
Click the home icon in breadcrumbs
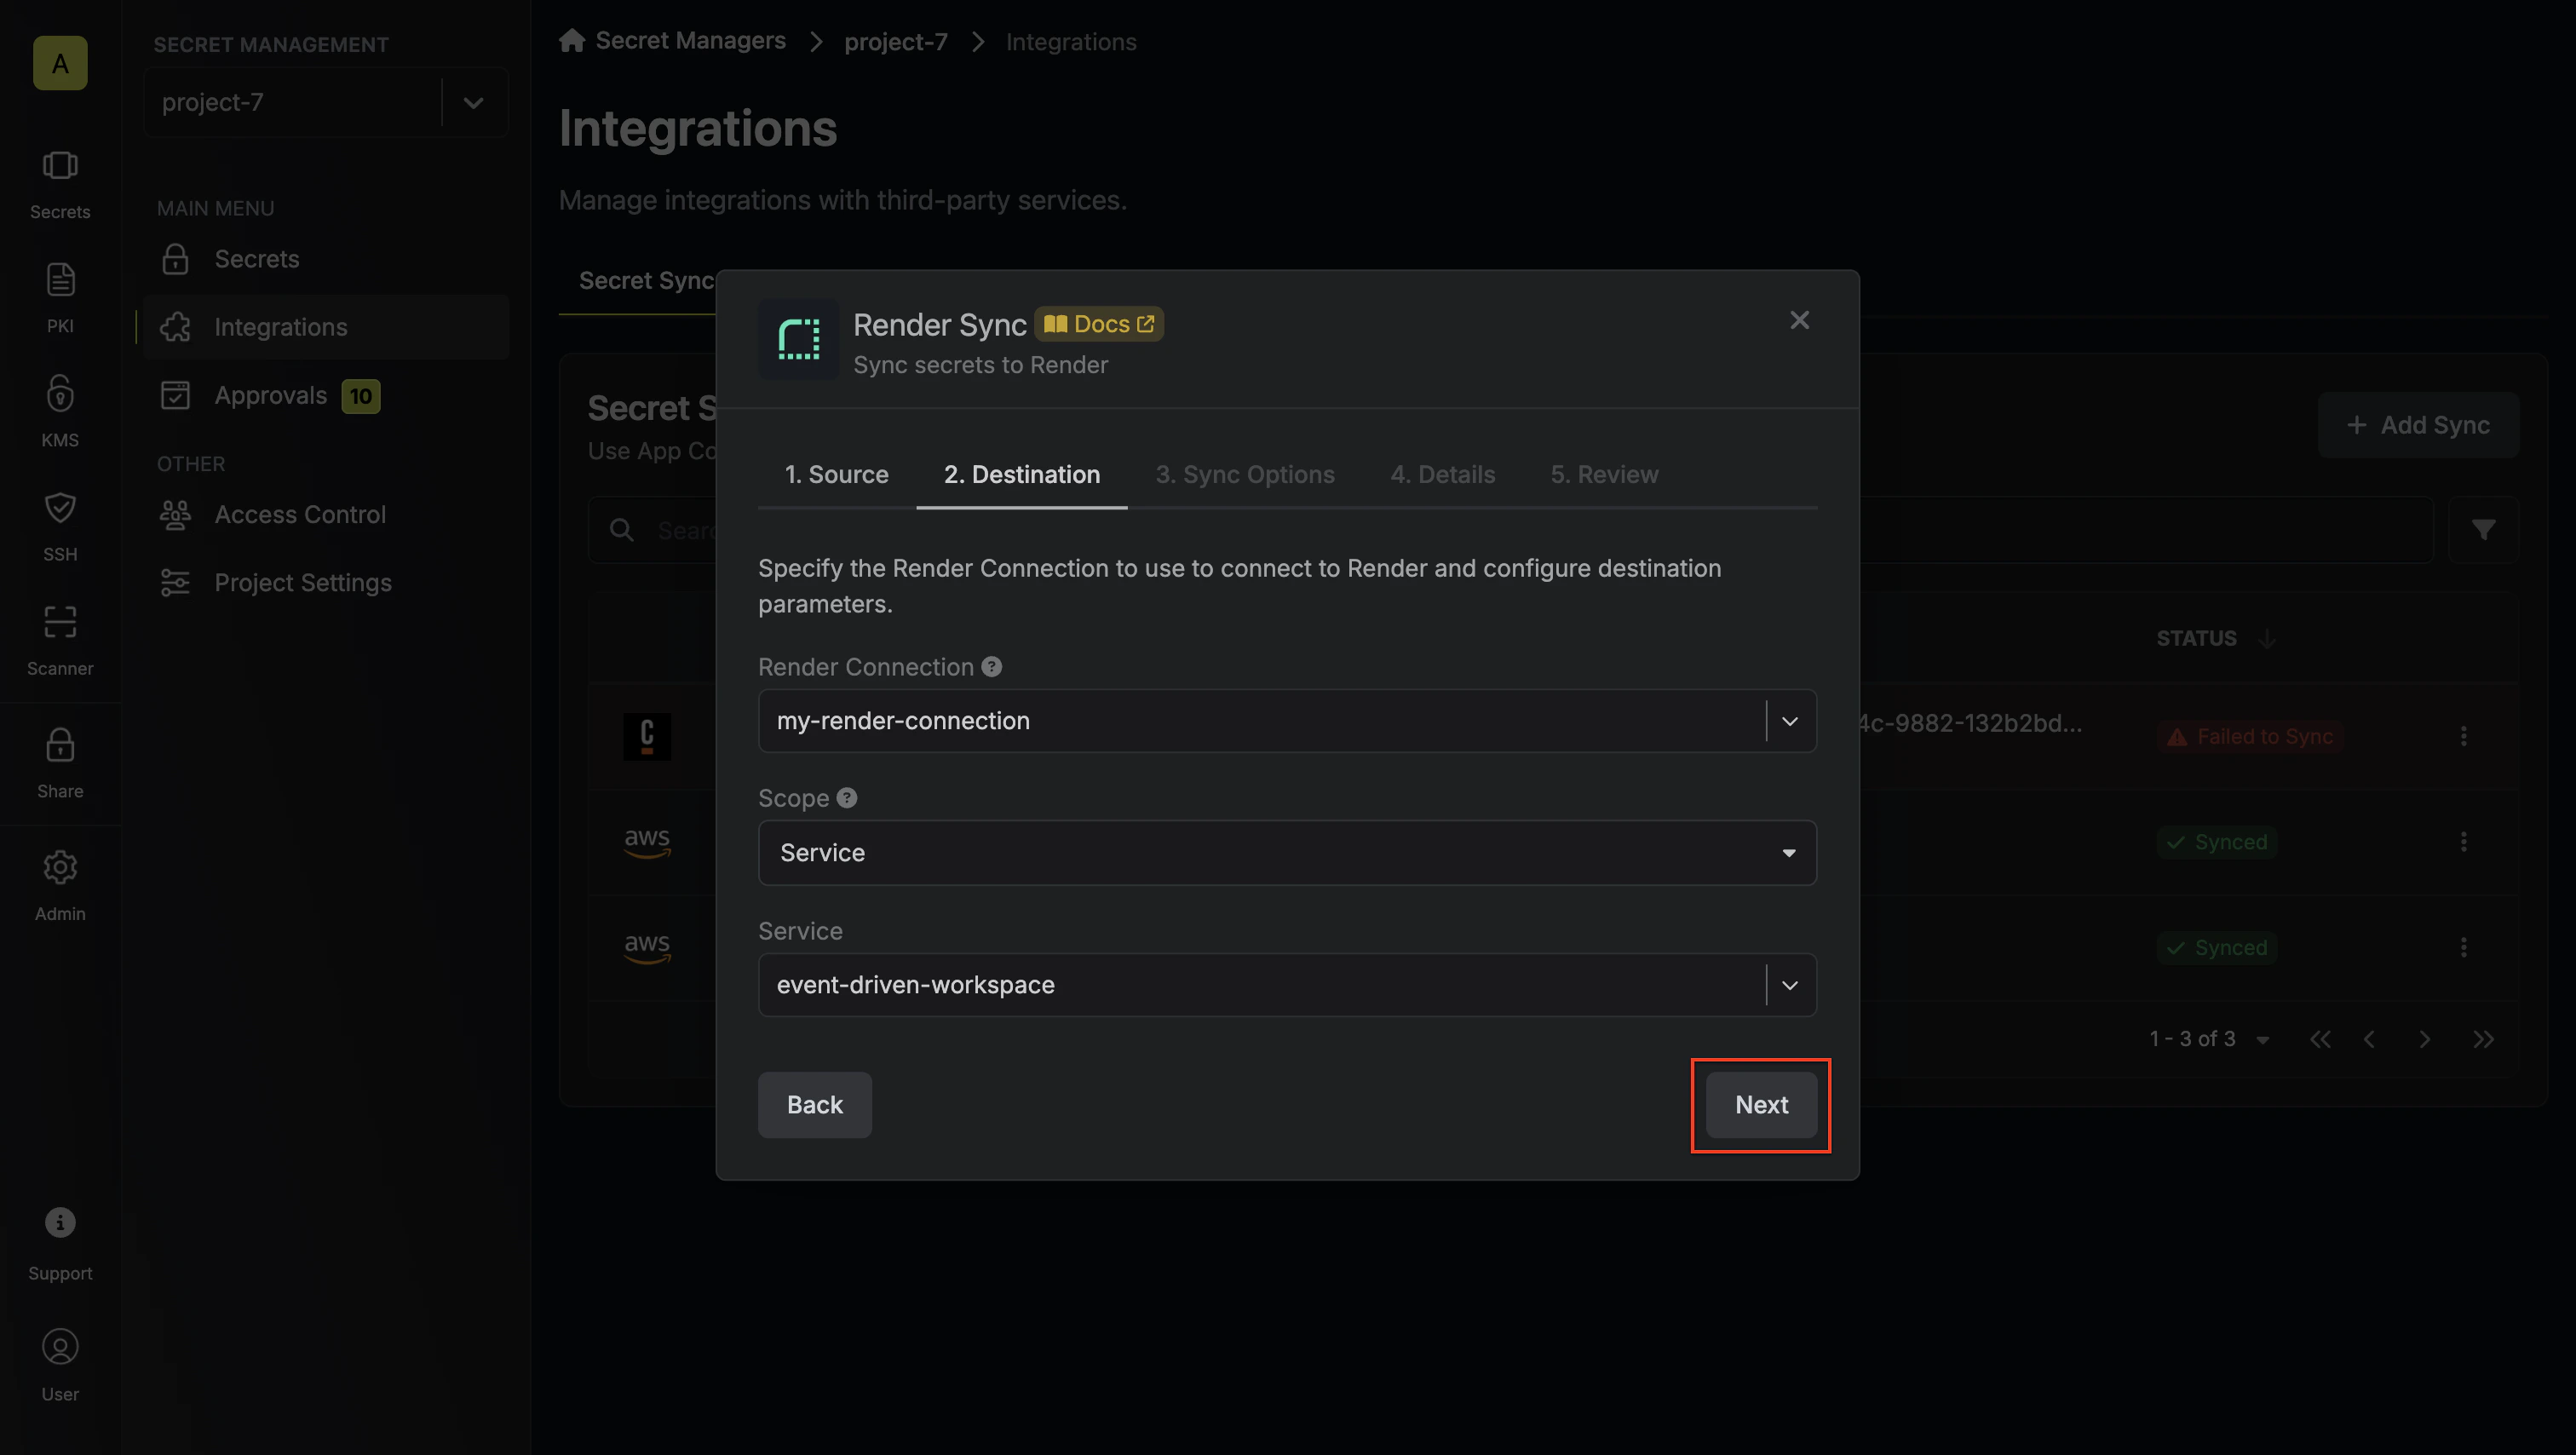(572, 41)
